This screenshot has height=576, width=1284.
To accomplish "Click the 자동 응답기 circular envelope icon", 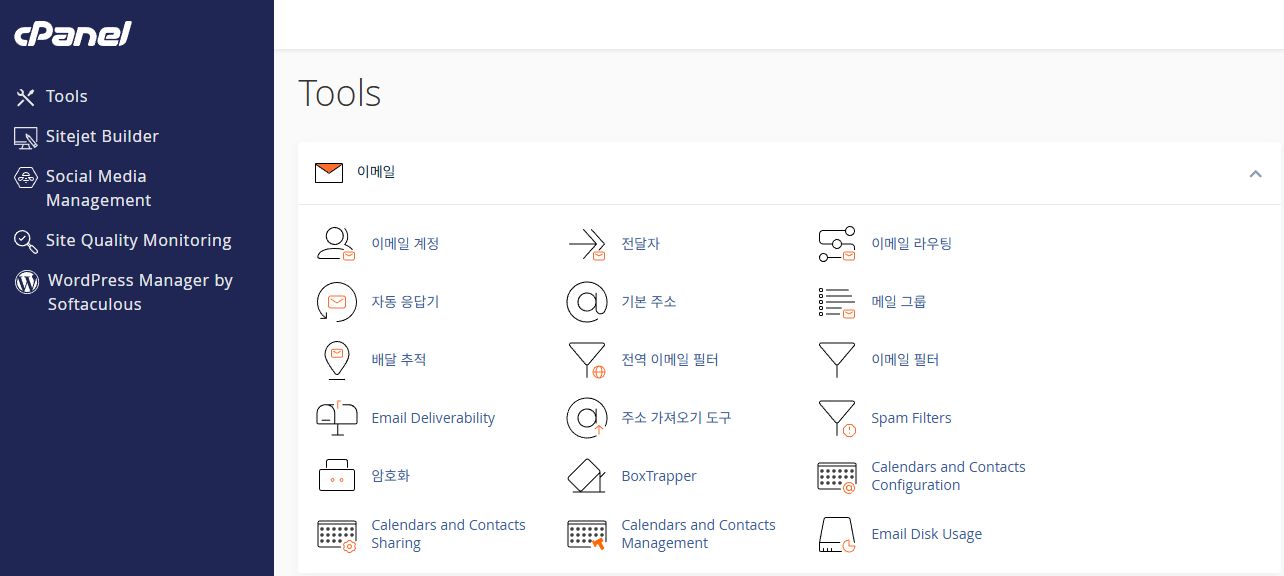I will click(336, 302).
